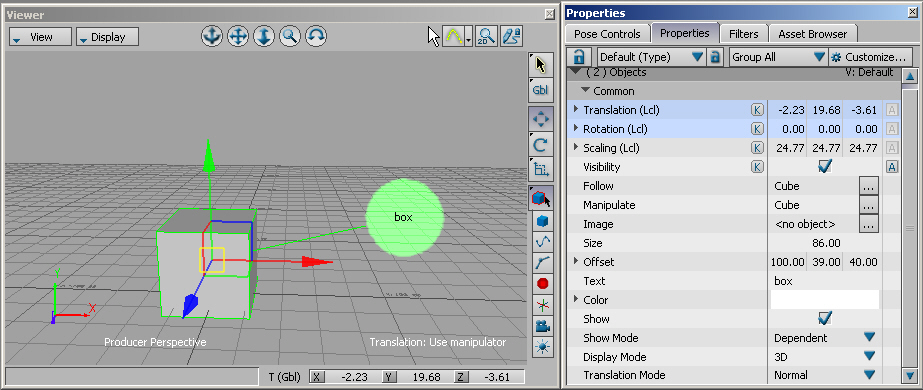The width and height of the screenshot is (923, 390).
Task: Open the Display dropdown in Viewer
Action: (x=108, y=36)
